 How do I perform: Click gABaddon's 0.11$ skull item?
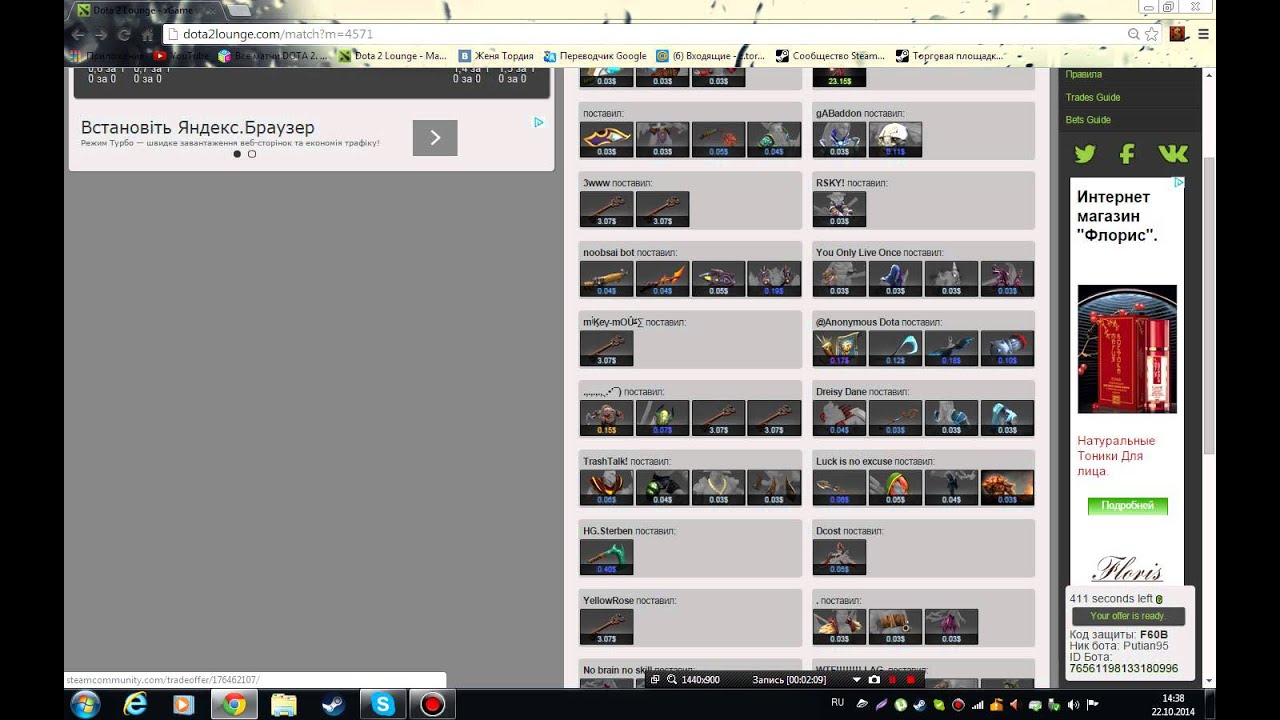click(895, 139)
